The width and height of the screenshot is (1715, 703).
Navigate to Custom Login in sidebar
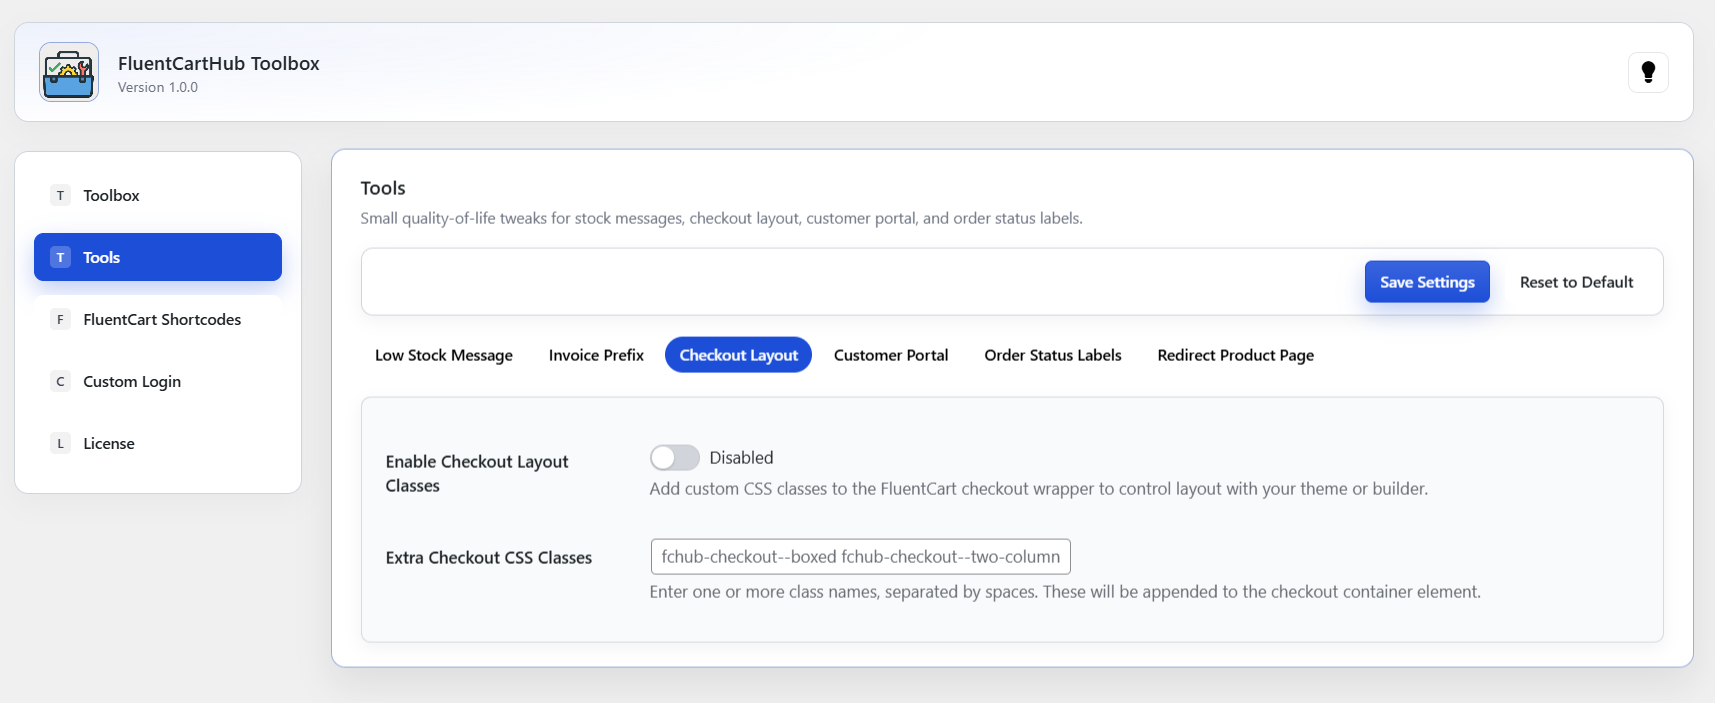pos(132,382)
